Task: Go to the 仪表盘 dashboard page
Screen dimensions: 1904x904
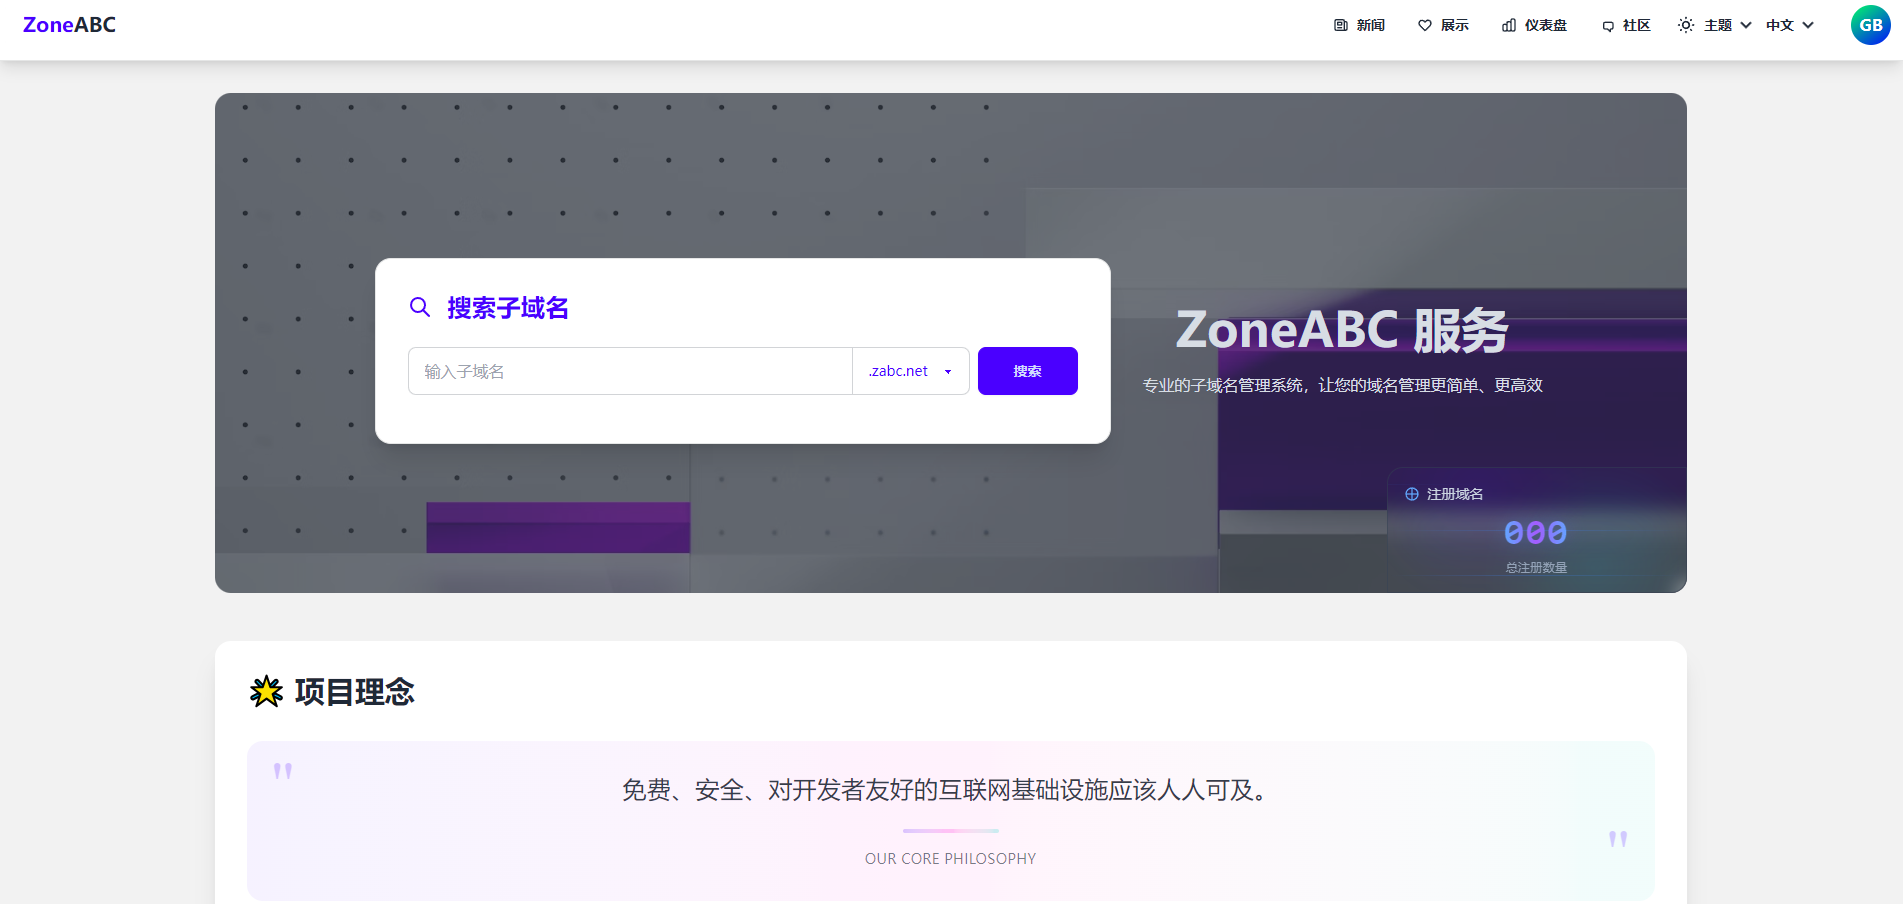Action: point(1535,25)
